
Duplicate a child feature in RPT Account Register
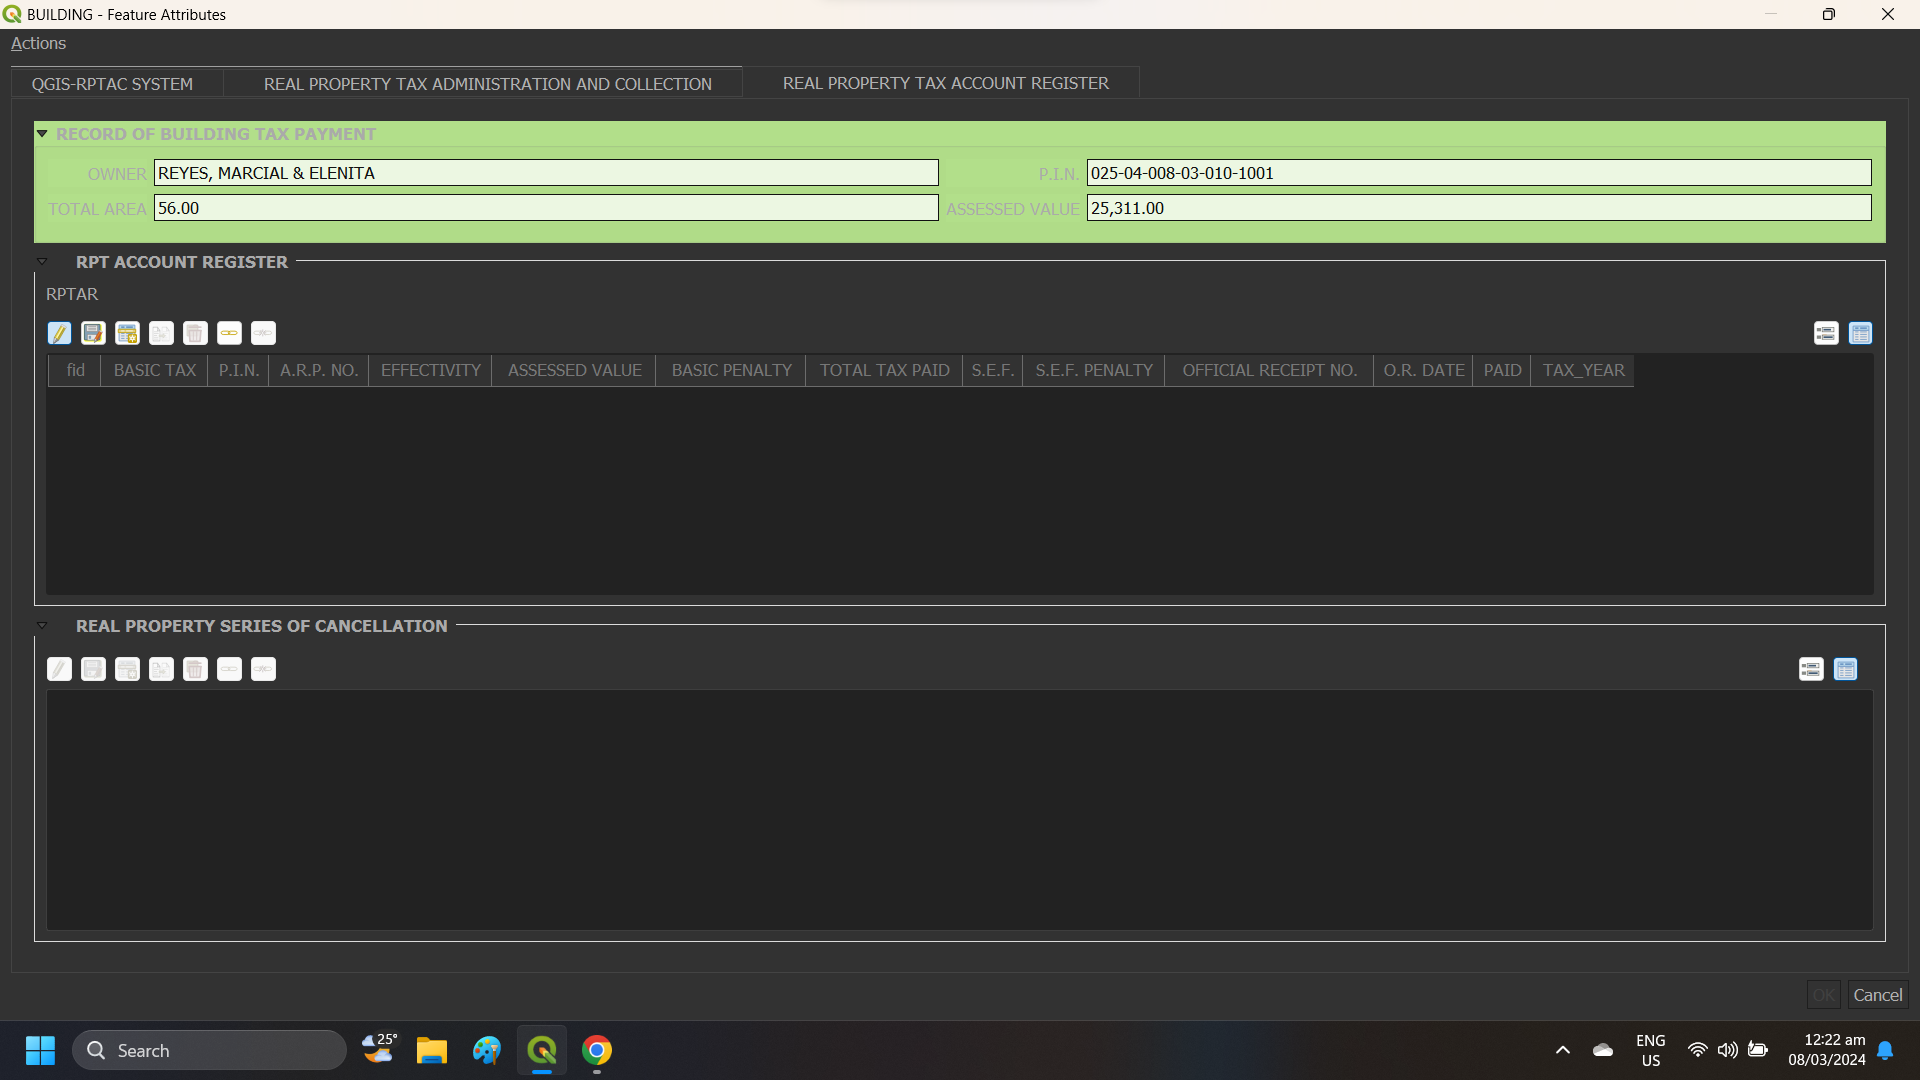click(161, 333)
